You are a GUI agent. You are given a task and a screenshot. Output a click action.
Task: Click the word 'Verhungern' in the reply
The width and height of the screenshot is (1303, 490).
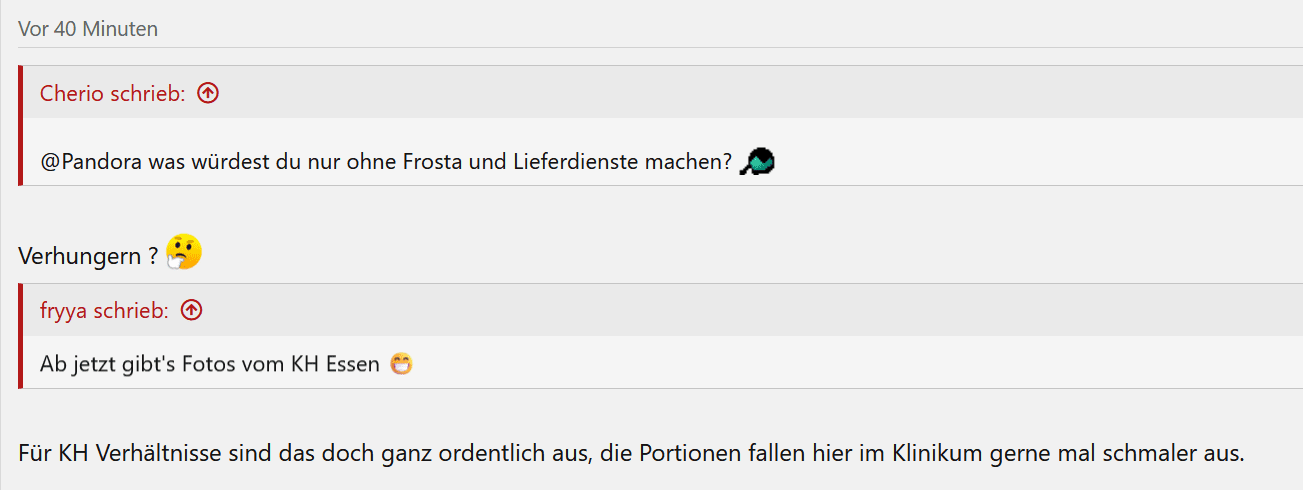tap(80, 256)
